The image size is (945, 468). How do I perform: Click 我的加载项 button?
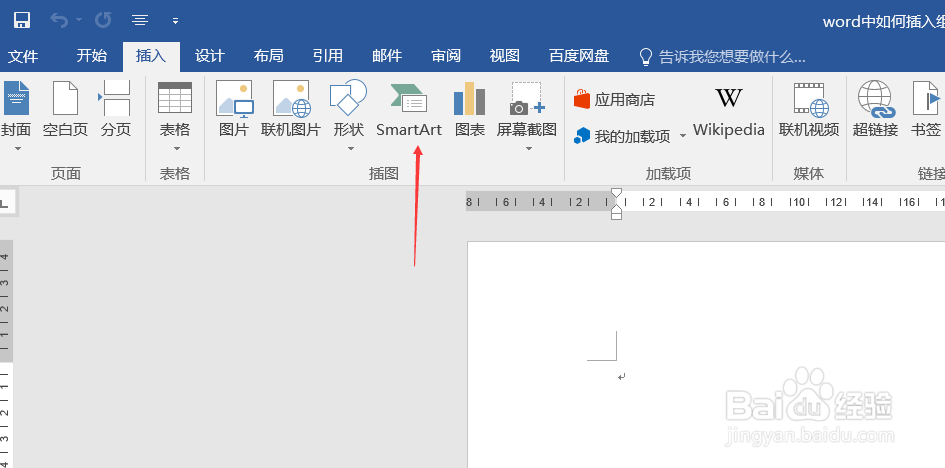[622, 136]
